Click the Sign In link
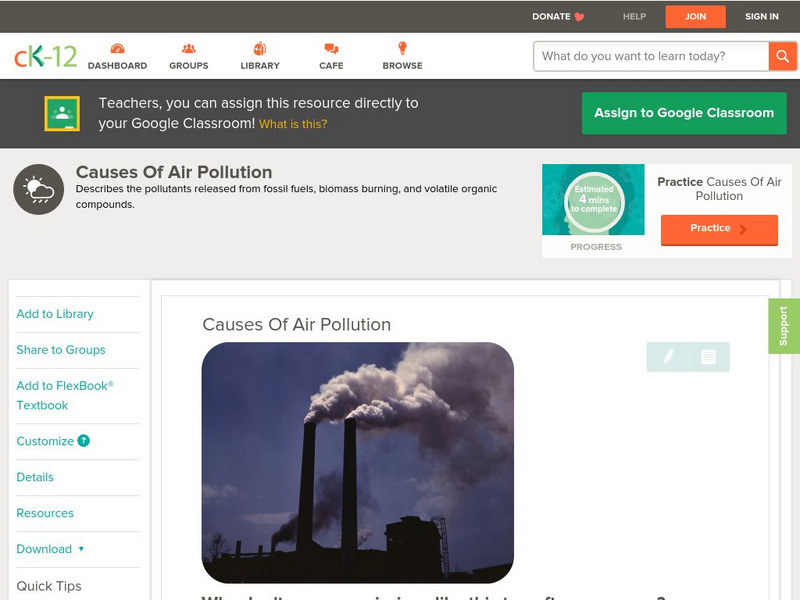This screenshot has width=800, height=600. click(x=761, y=17)
